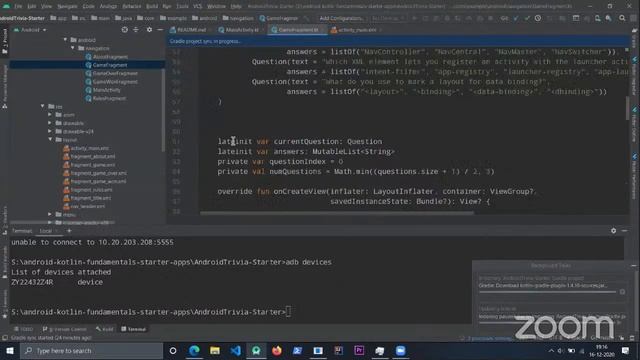
Task: Collapse the res folder
Action: pyautogui.click(x=42, y=106)
